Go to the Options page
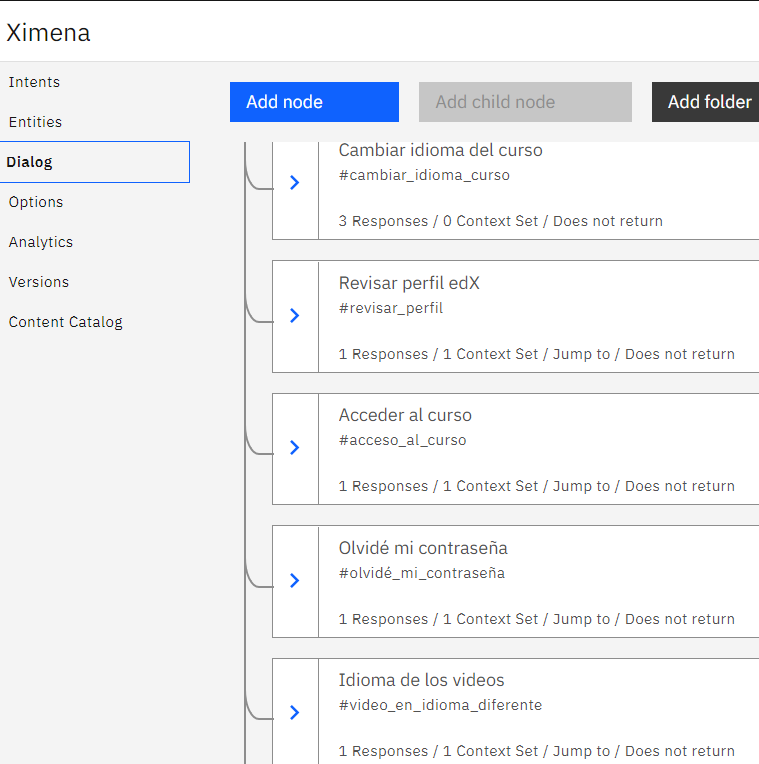Screen dimensions: 759x764 36,202
